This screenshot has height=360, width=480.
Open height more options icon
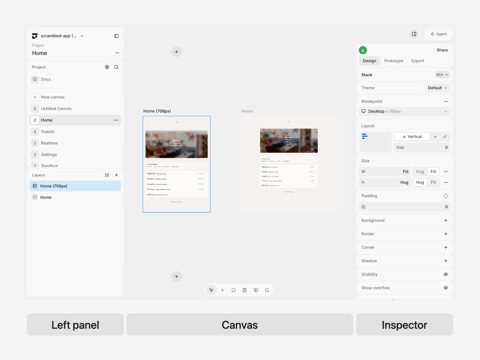coord(446,183)
